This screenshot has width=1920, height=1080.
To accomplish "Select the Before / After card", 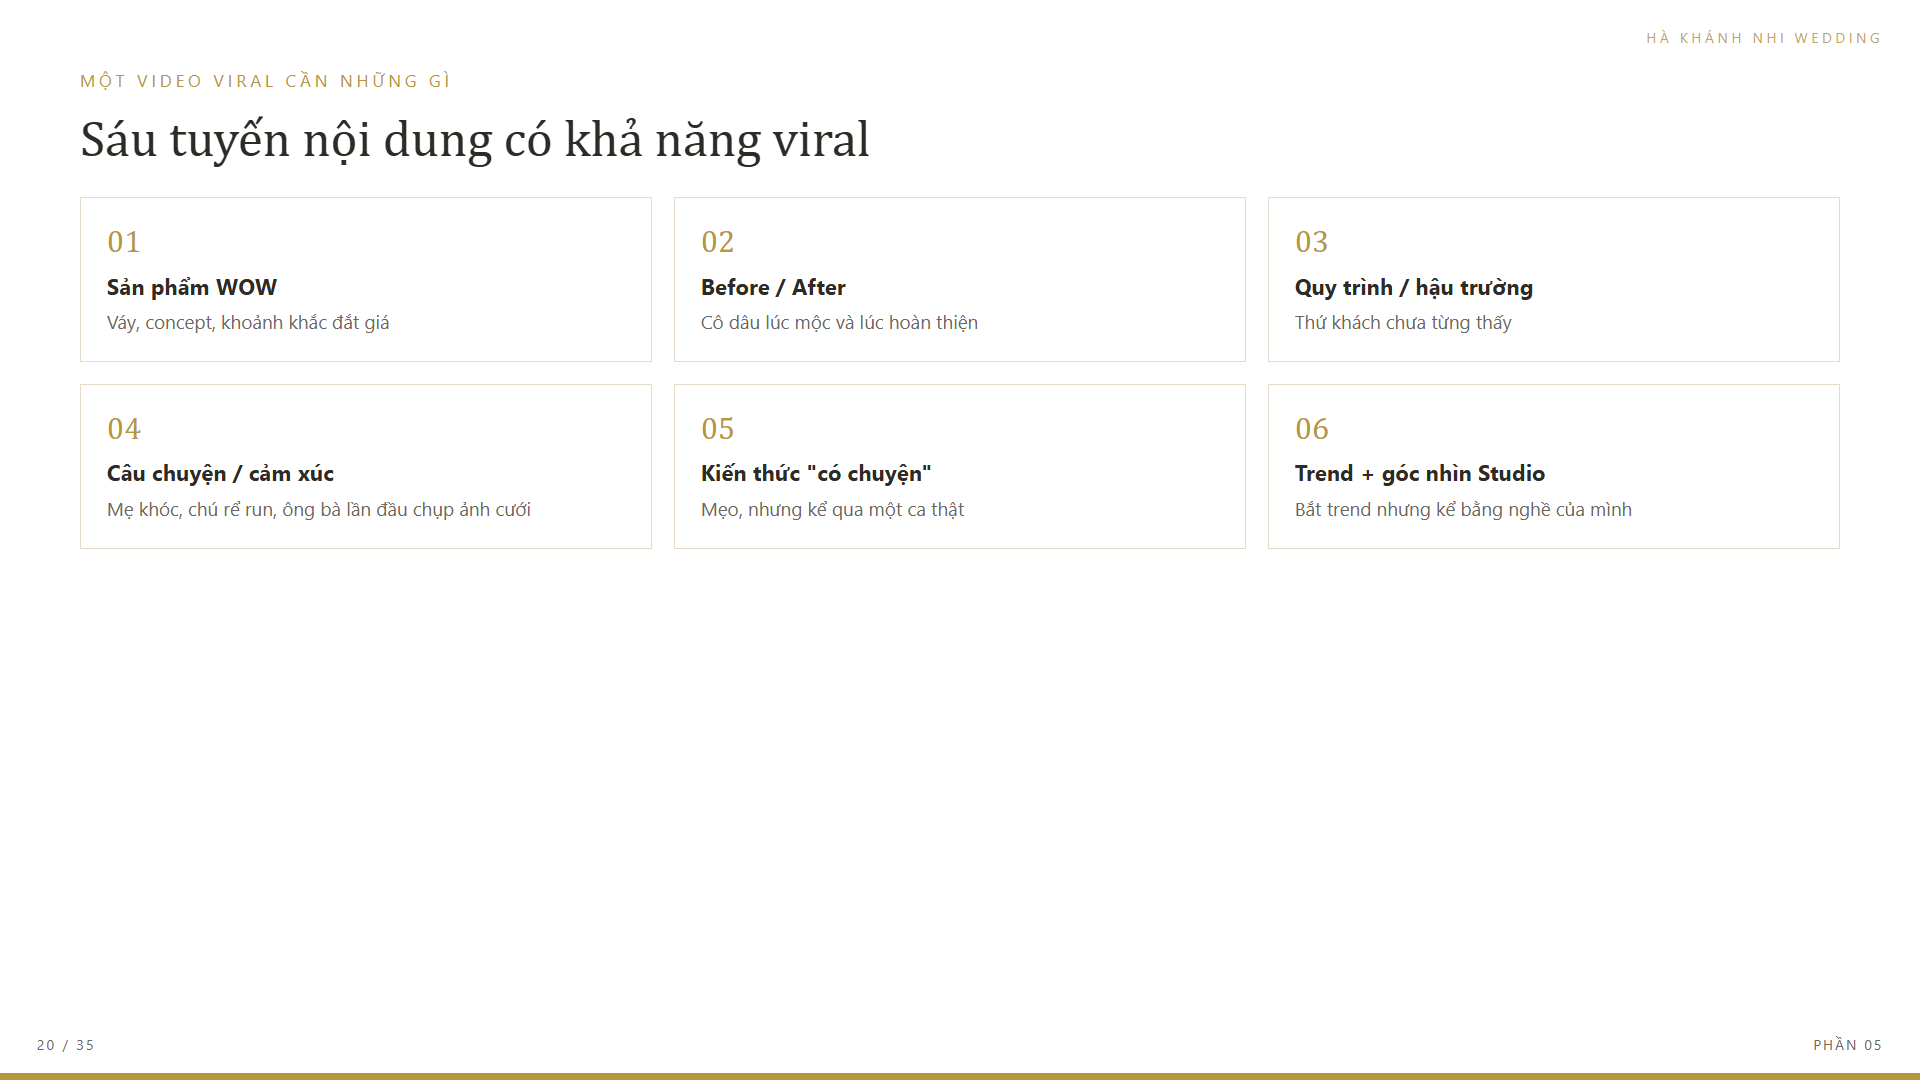I will (960, 279).
